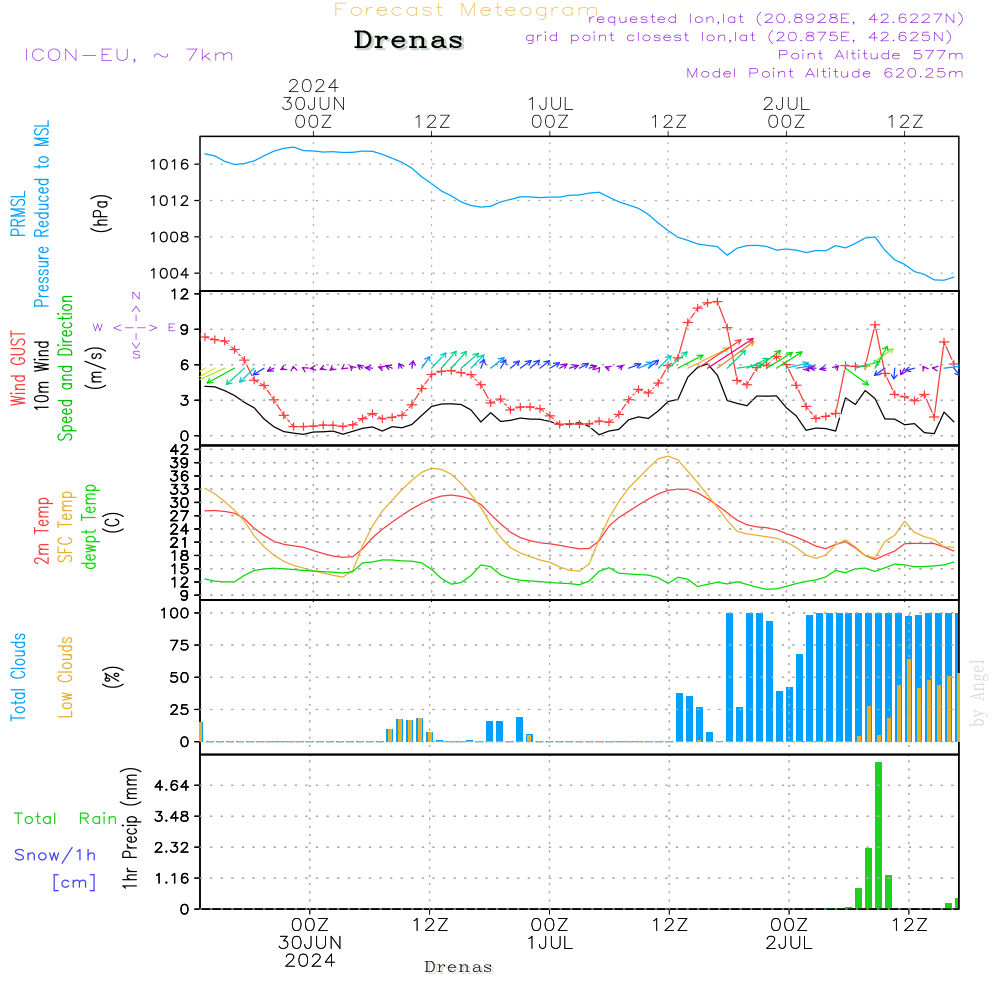This screenshot has width=1000, height=1000.
Task: Click the Low Clouds axis label
Action: point(66,677)
